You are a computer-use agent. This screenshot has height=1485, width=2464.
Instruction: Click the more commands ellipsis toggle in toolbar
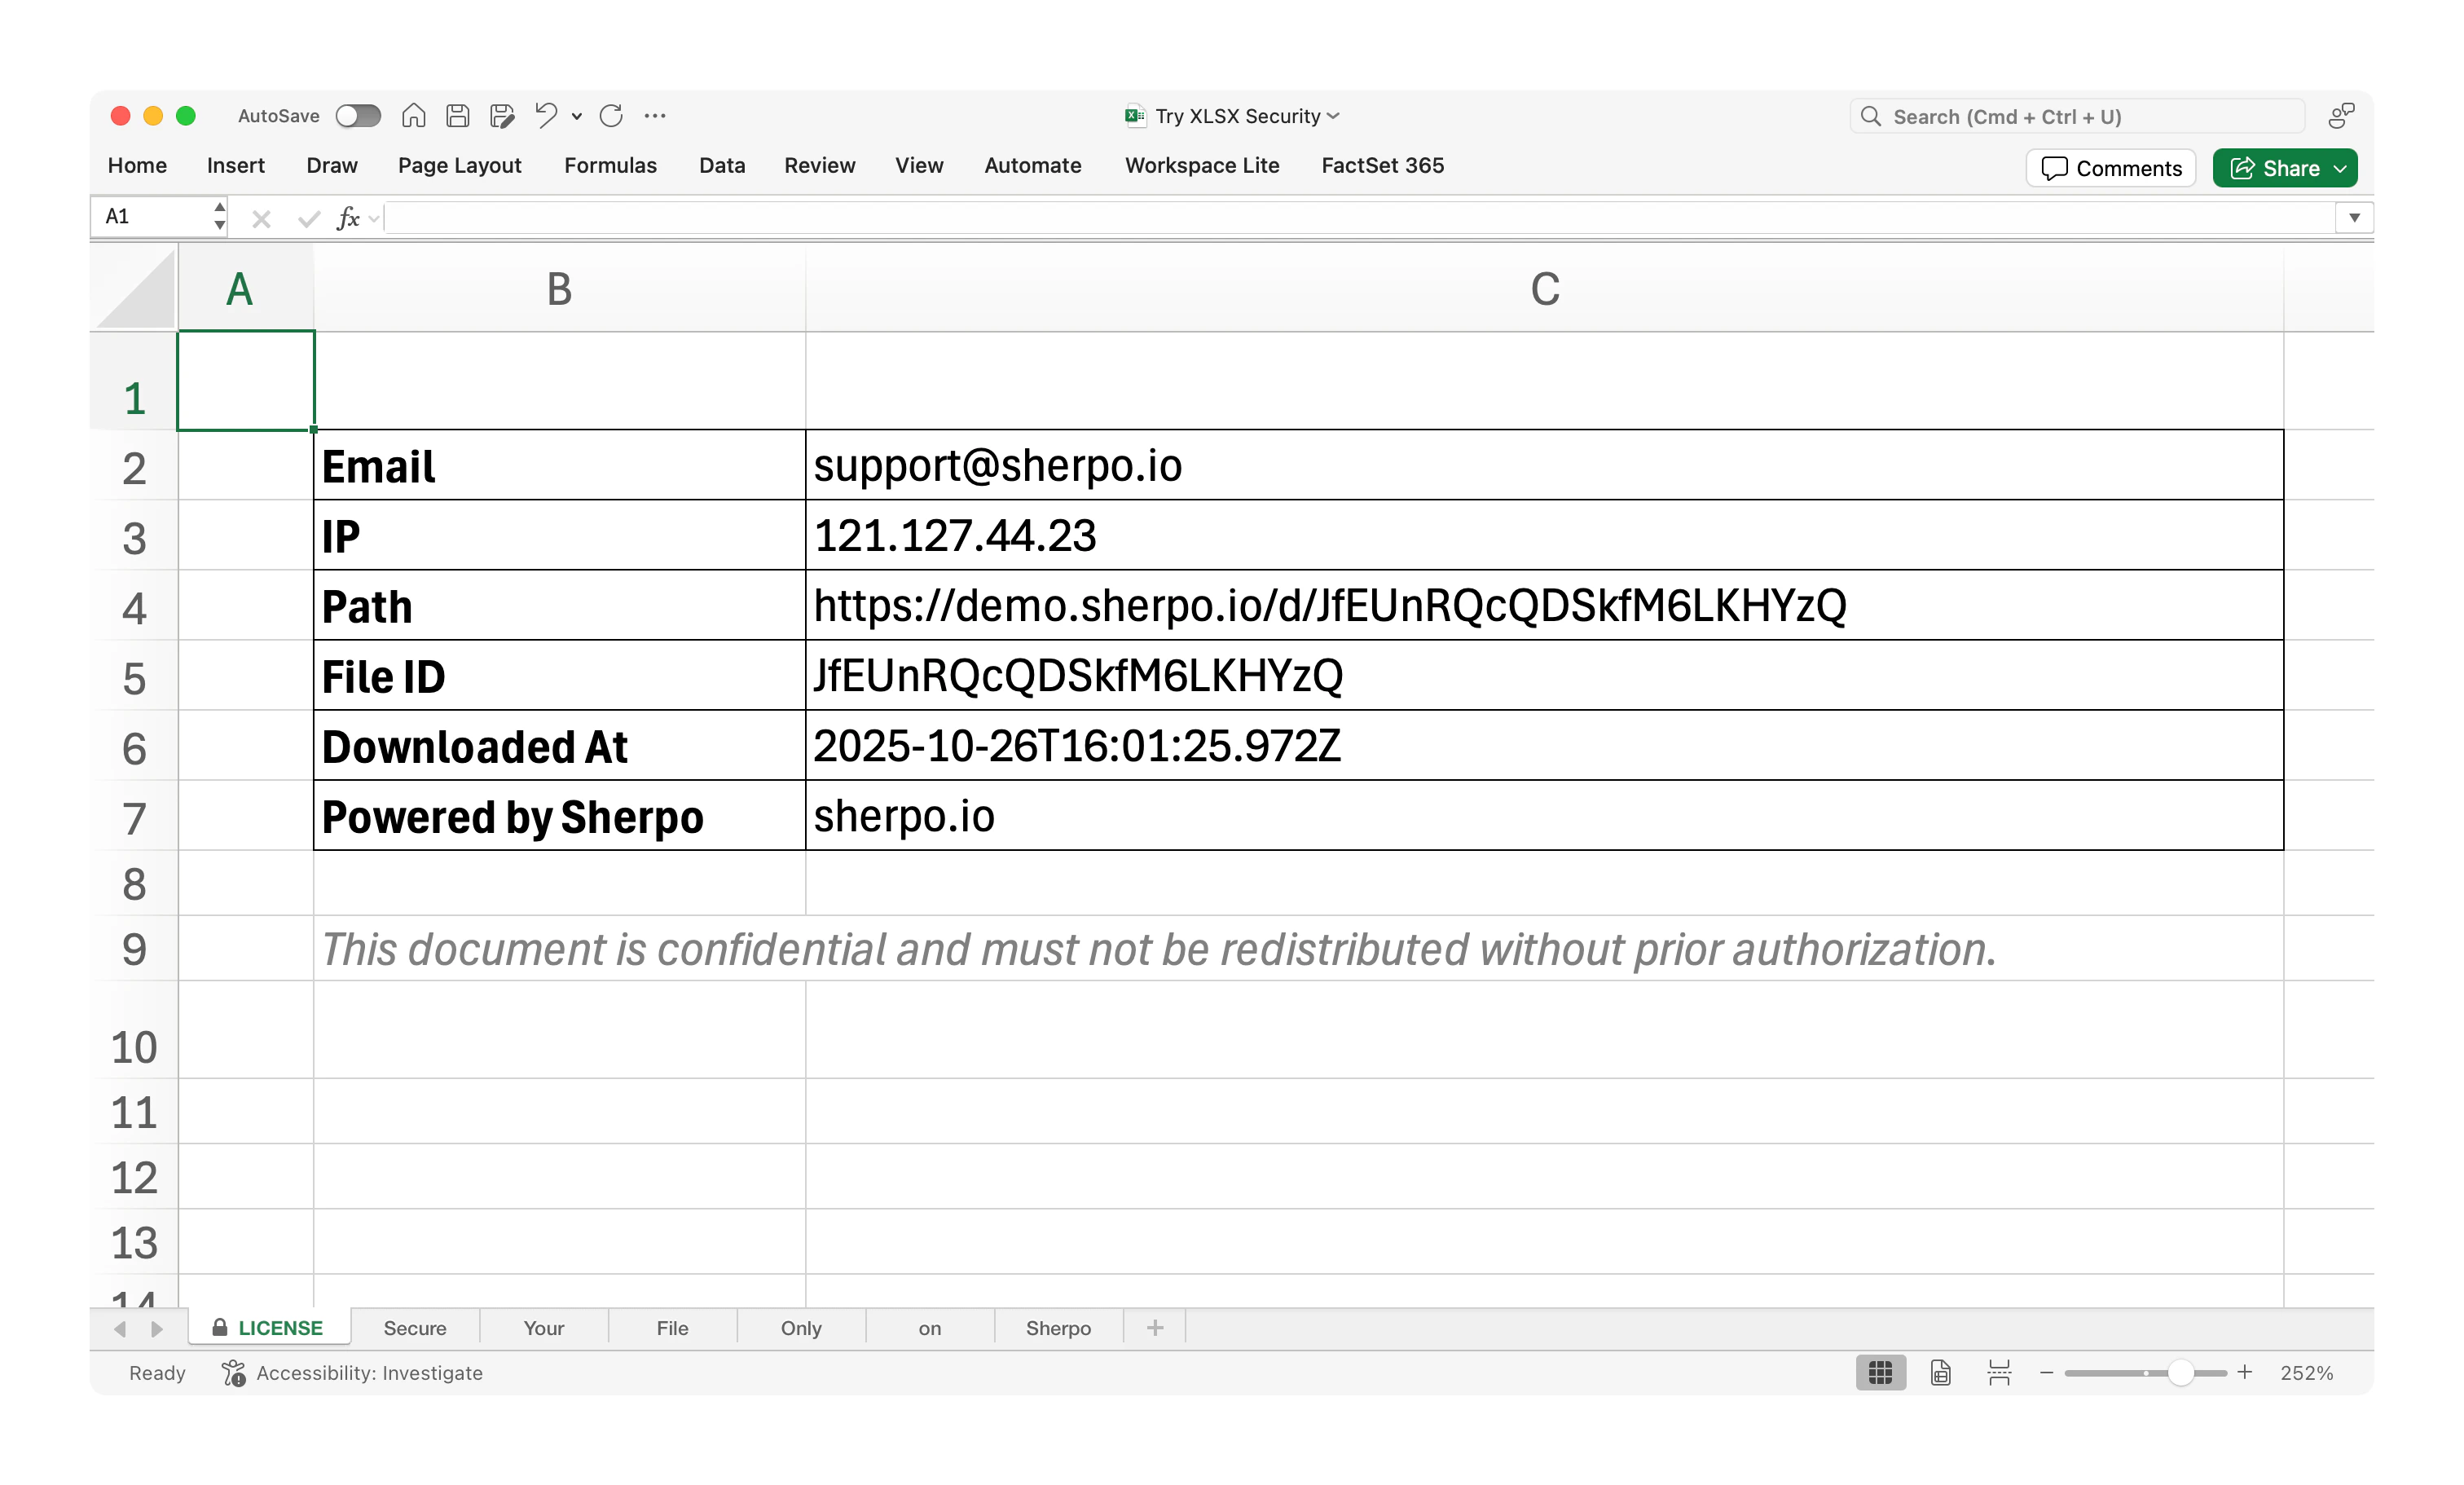pos(655,116)
